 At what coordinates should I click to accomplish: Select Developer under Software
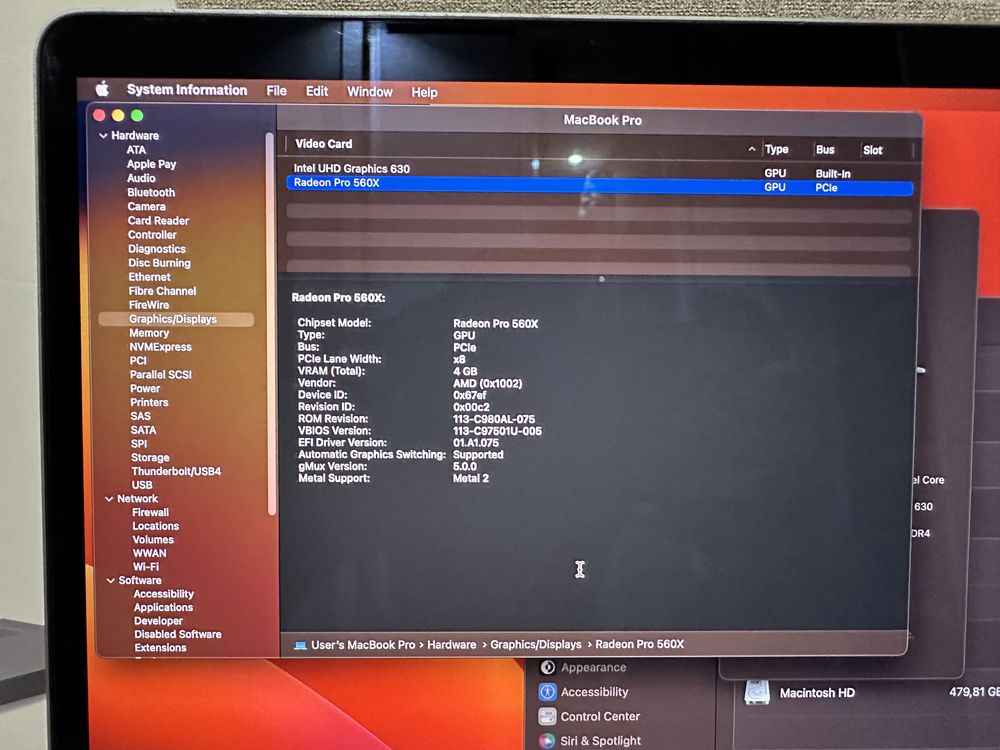pos(158,621)
